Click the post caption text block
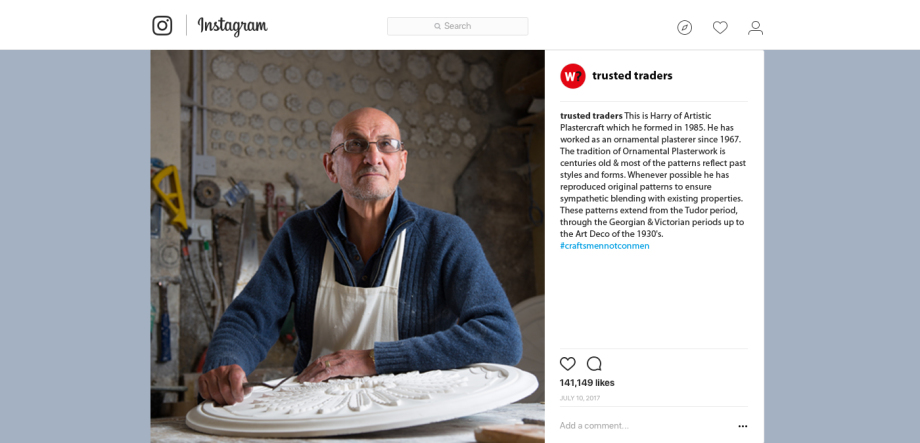 tap(653, 181)
